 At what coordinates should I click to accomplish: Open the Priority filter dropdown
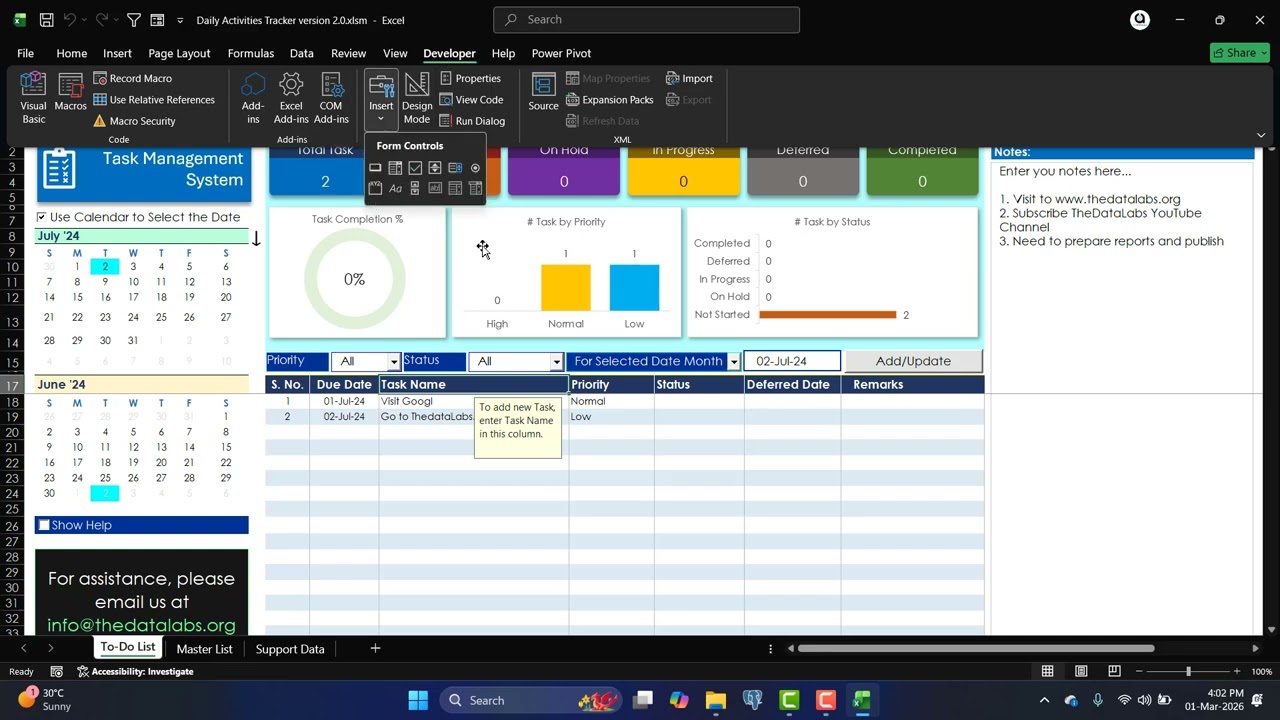pos(394,362)
